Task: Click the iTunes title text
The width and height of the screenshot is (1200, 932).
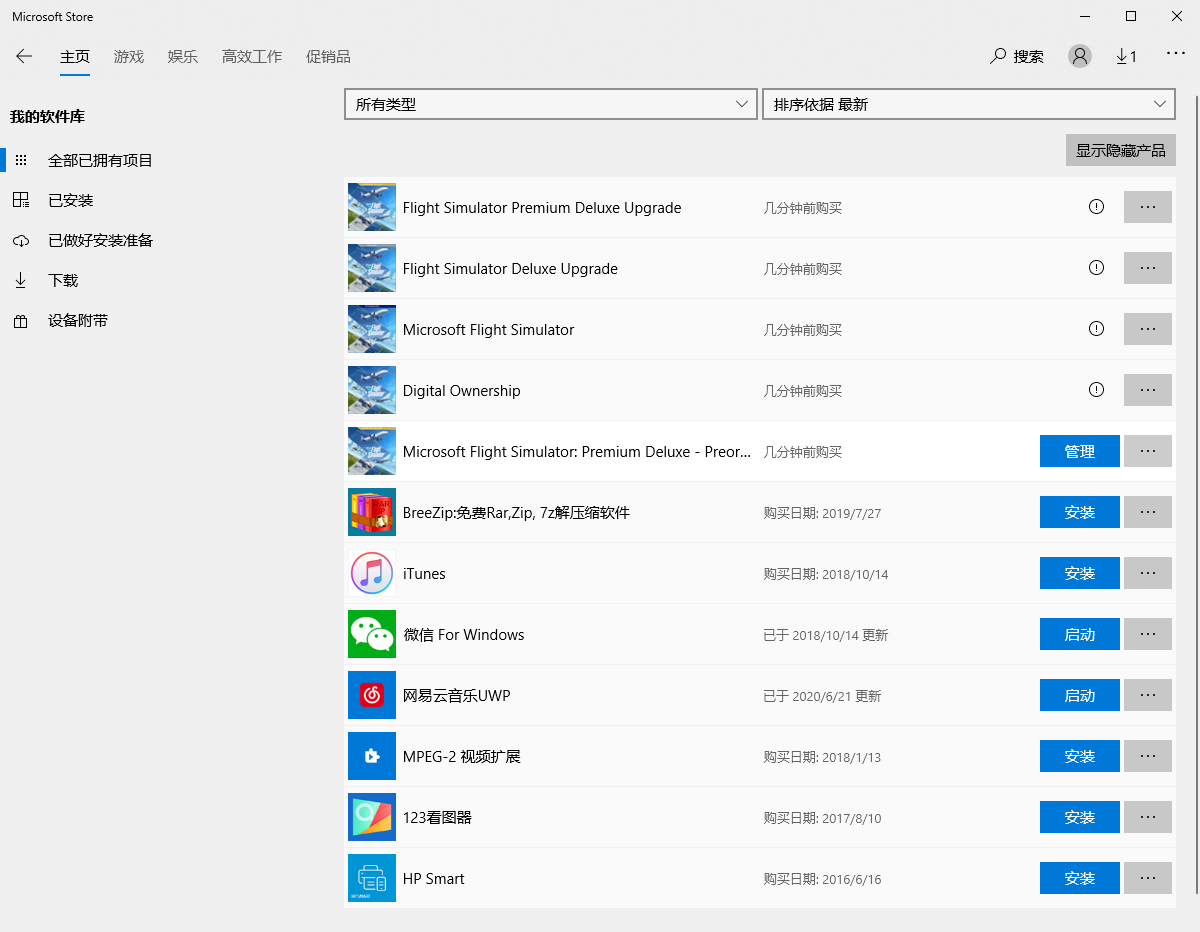Action: click(x=424, y=573)
